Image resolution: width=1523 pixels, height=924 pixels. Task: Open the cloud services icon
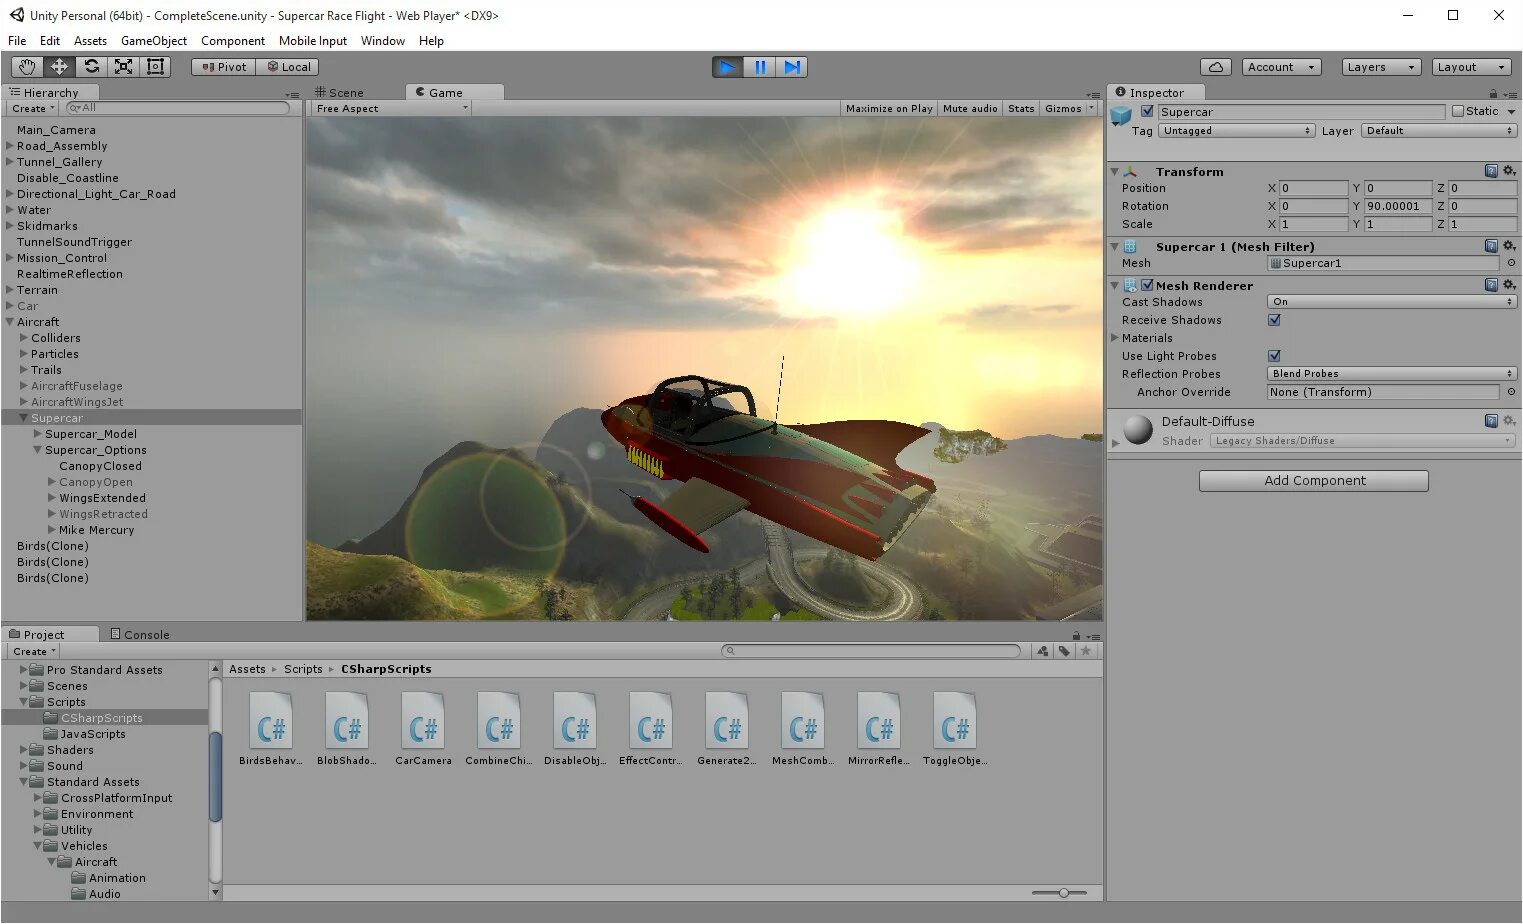coord(1215,67)
